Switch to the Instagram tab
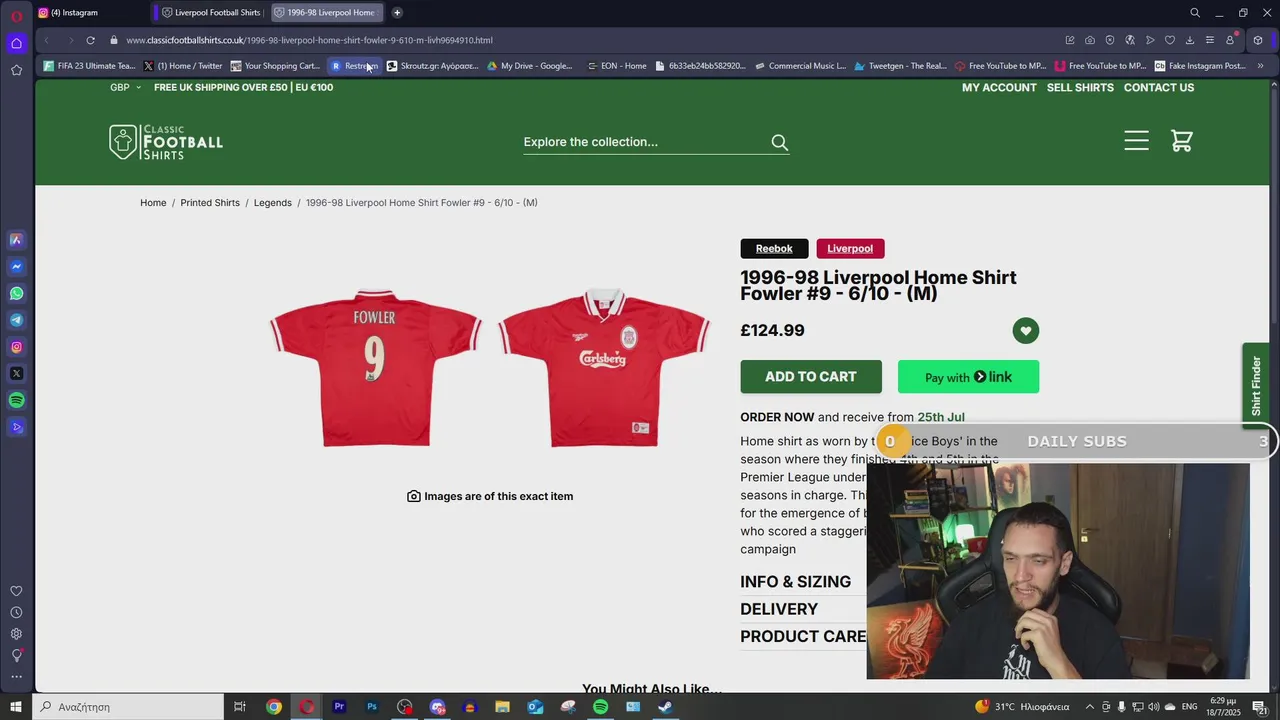Screen dimensions: 1280x720 click(x=90, y=12)
